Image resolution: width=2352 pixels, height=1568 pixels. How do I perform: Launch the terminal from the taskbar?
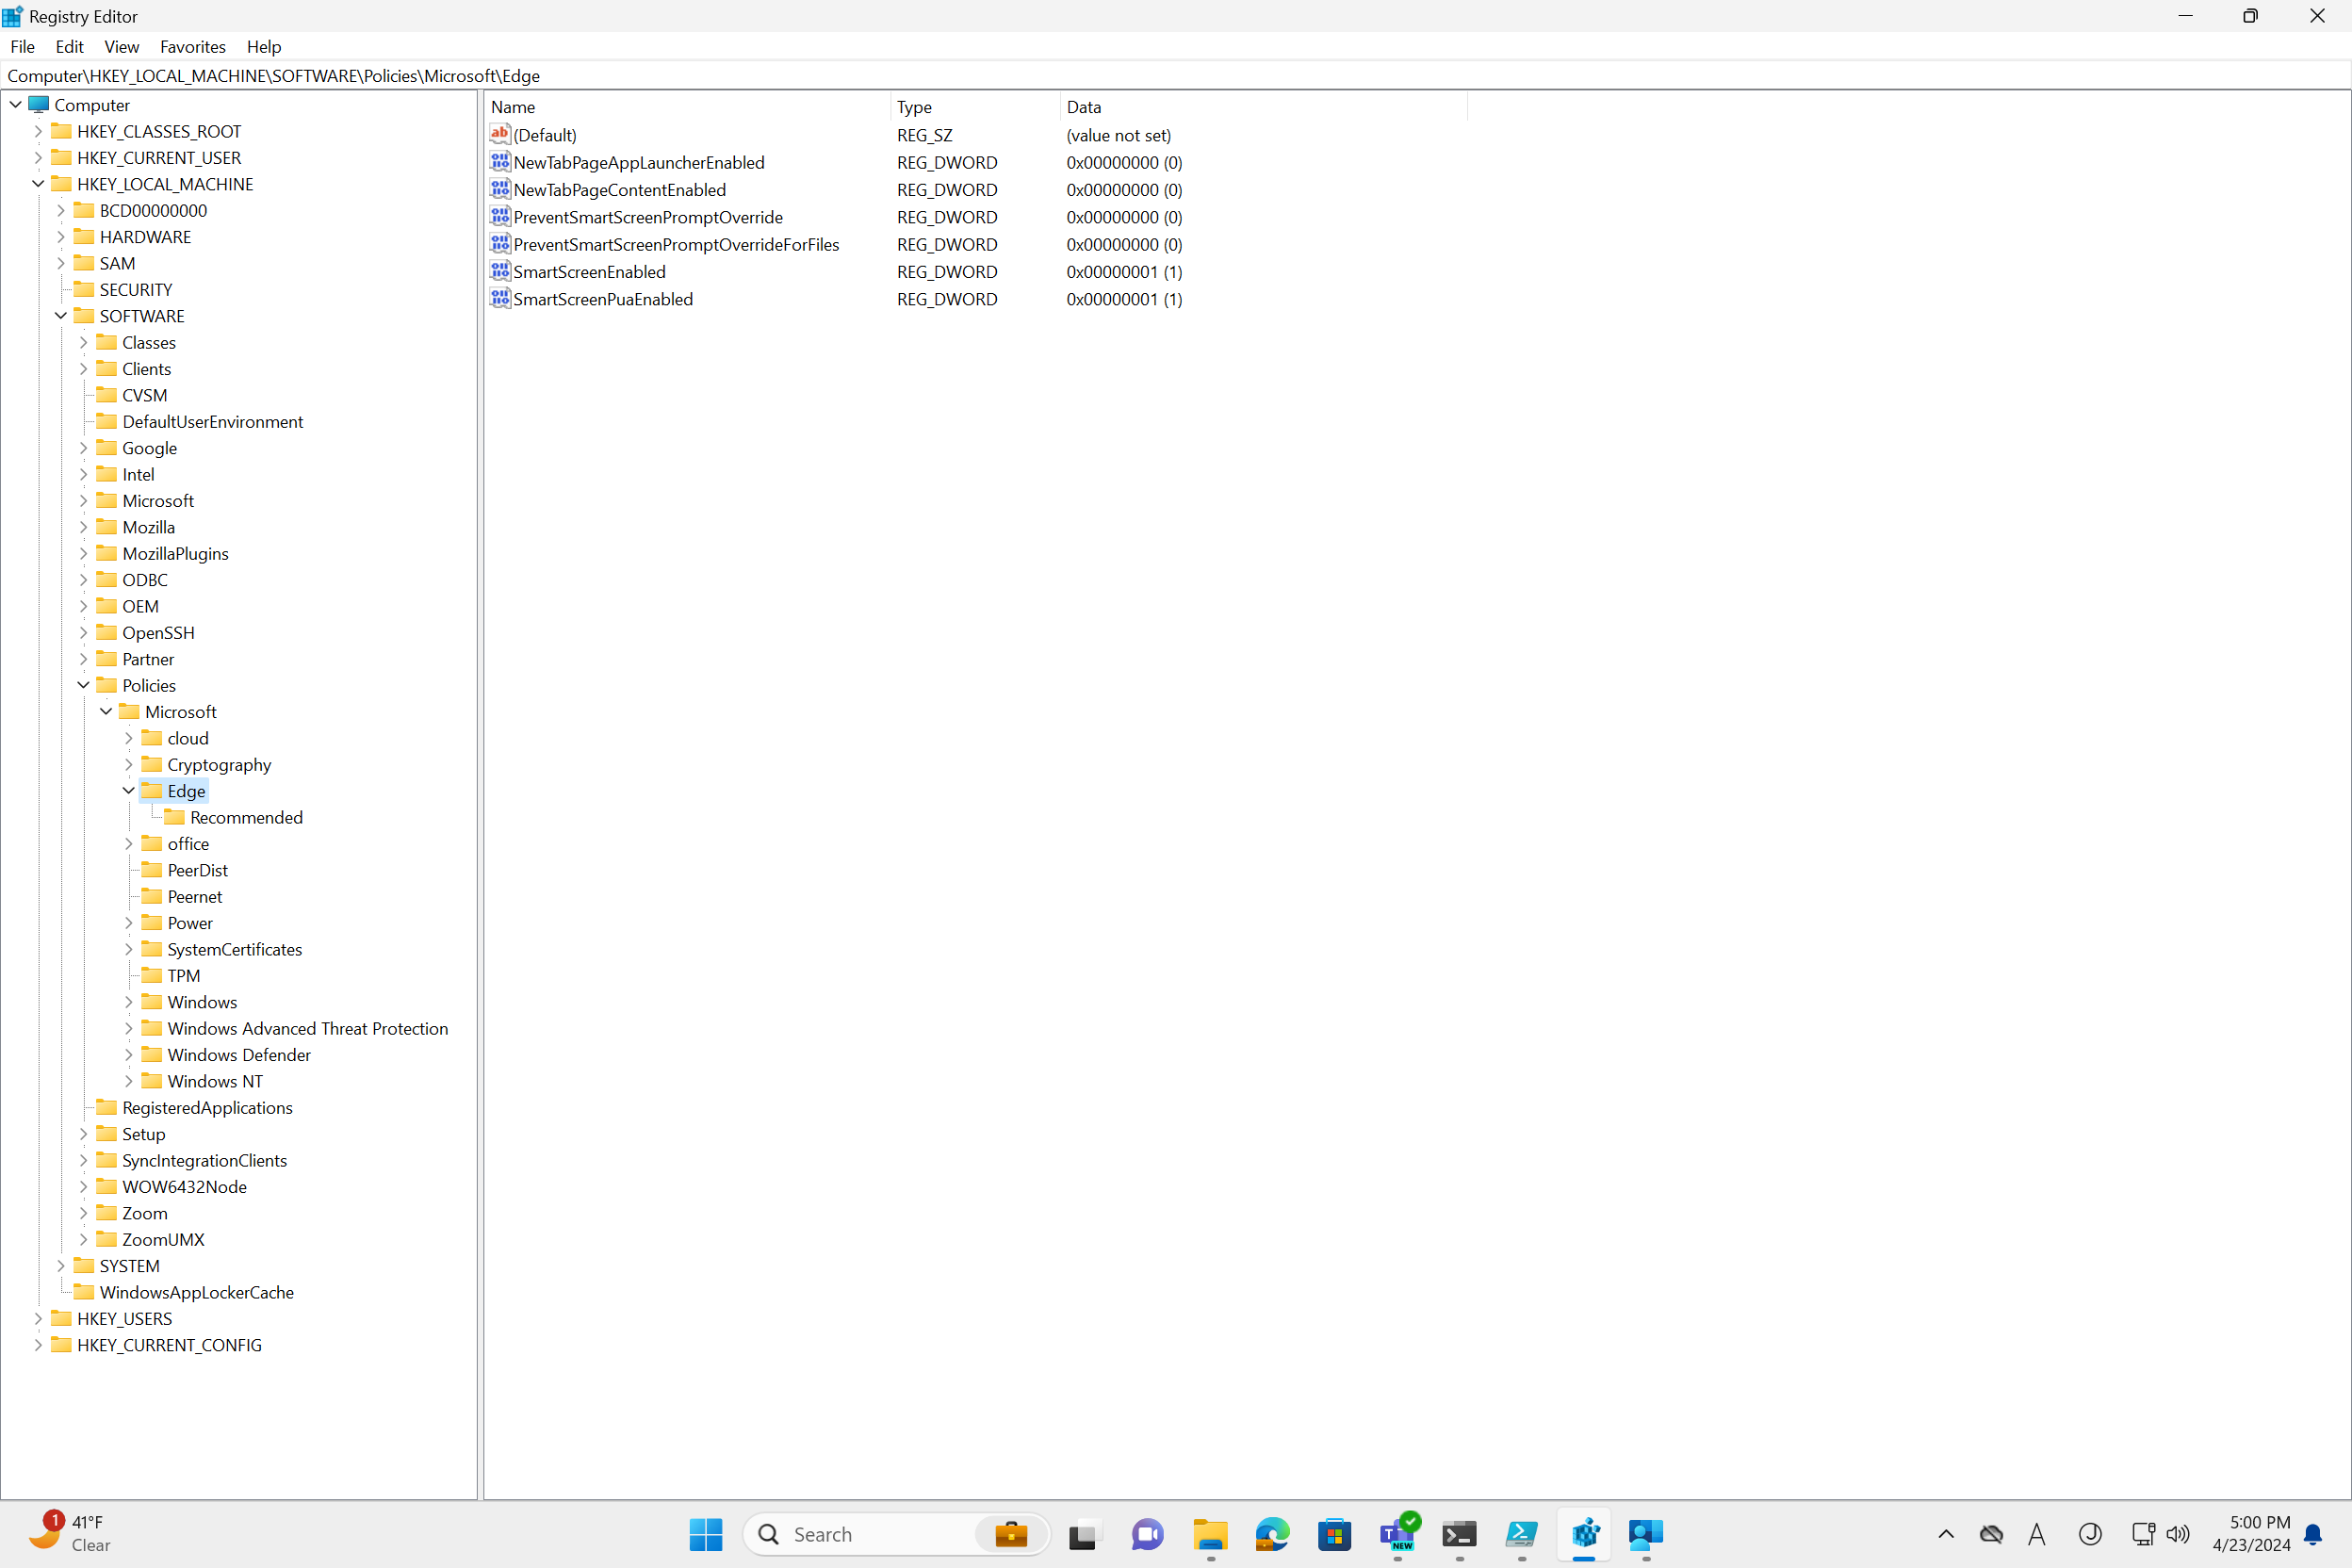click(x=1459, y=1534)
